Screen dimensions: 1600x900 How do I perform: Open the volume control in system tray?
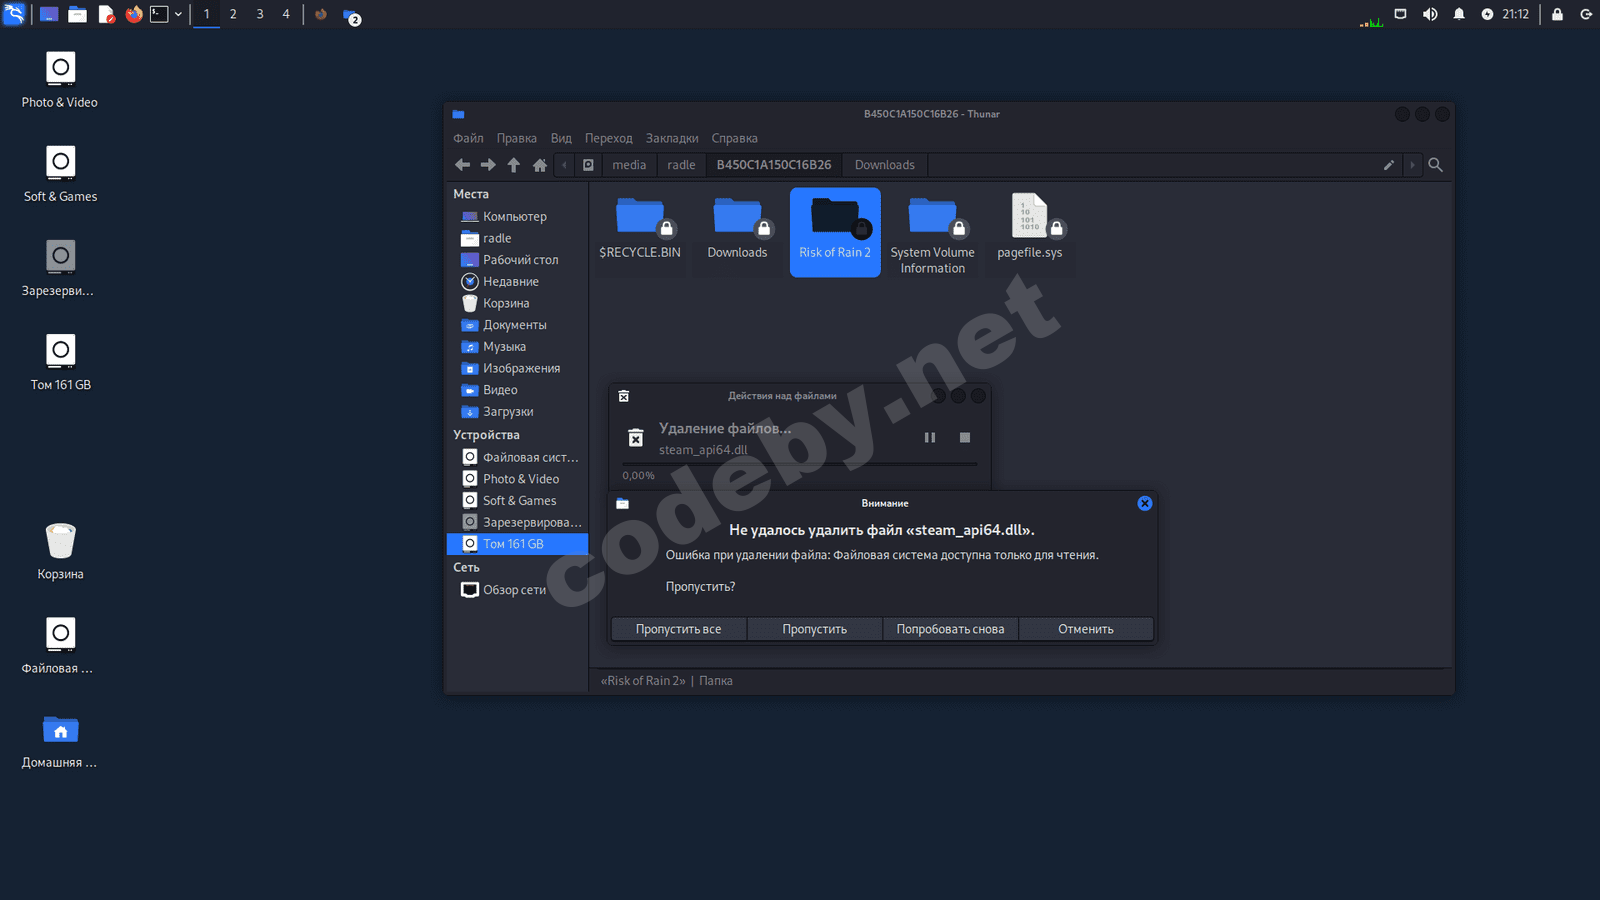(x=1430, y=14)
